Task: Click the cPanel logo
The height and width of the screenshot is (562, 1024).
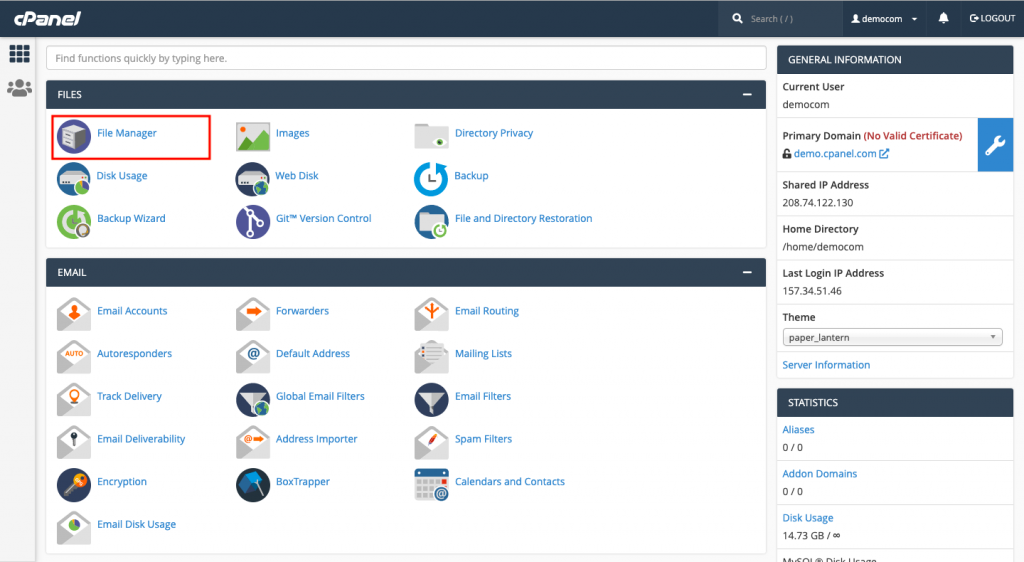Action: [x=47, y=19]
